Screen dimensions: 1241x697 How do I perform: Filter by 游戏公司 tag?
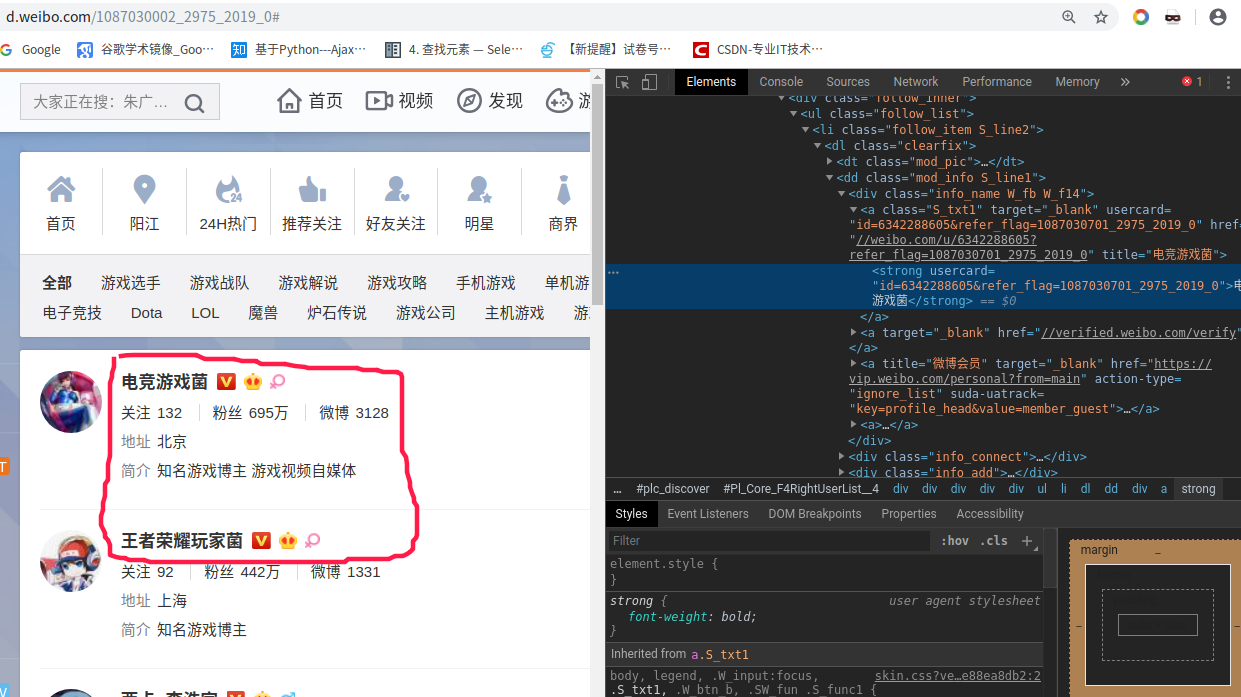pos(426,313)
